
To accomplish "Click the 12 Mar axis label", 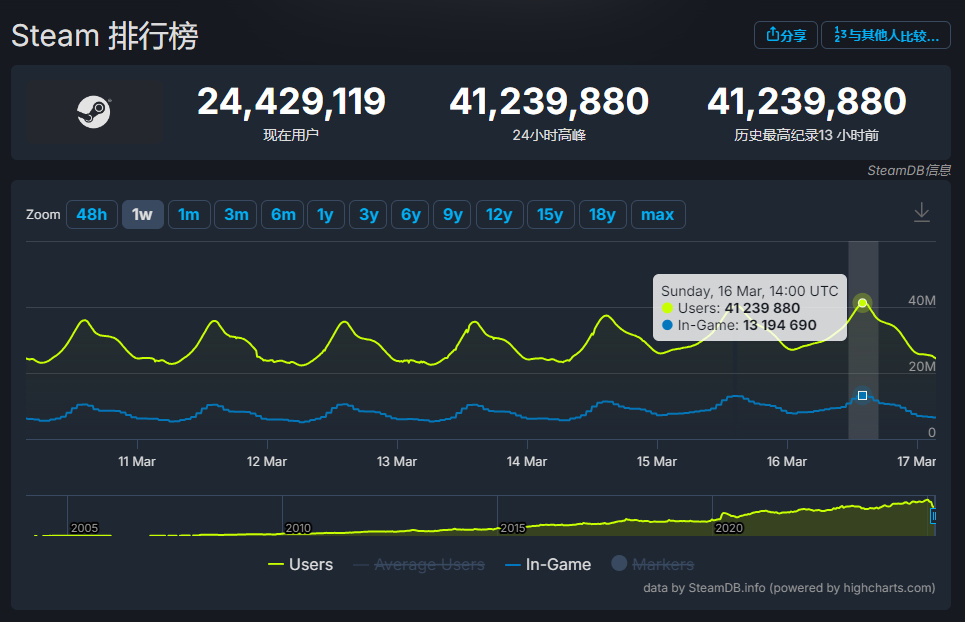I will [x=266, y=461].
